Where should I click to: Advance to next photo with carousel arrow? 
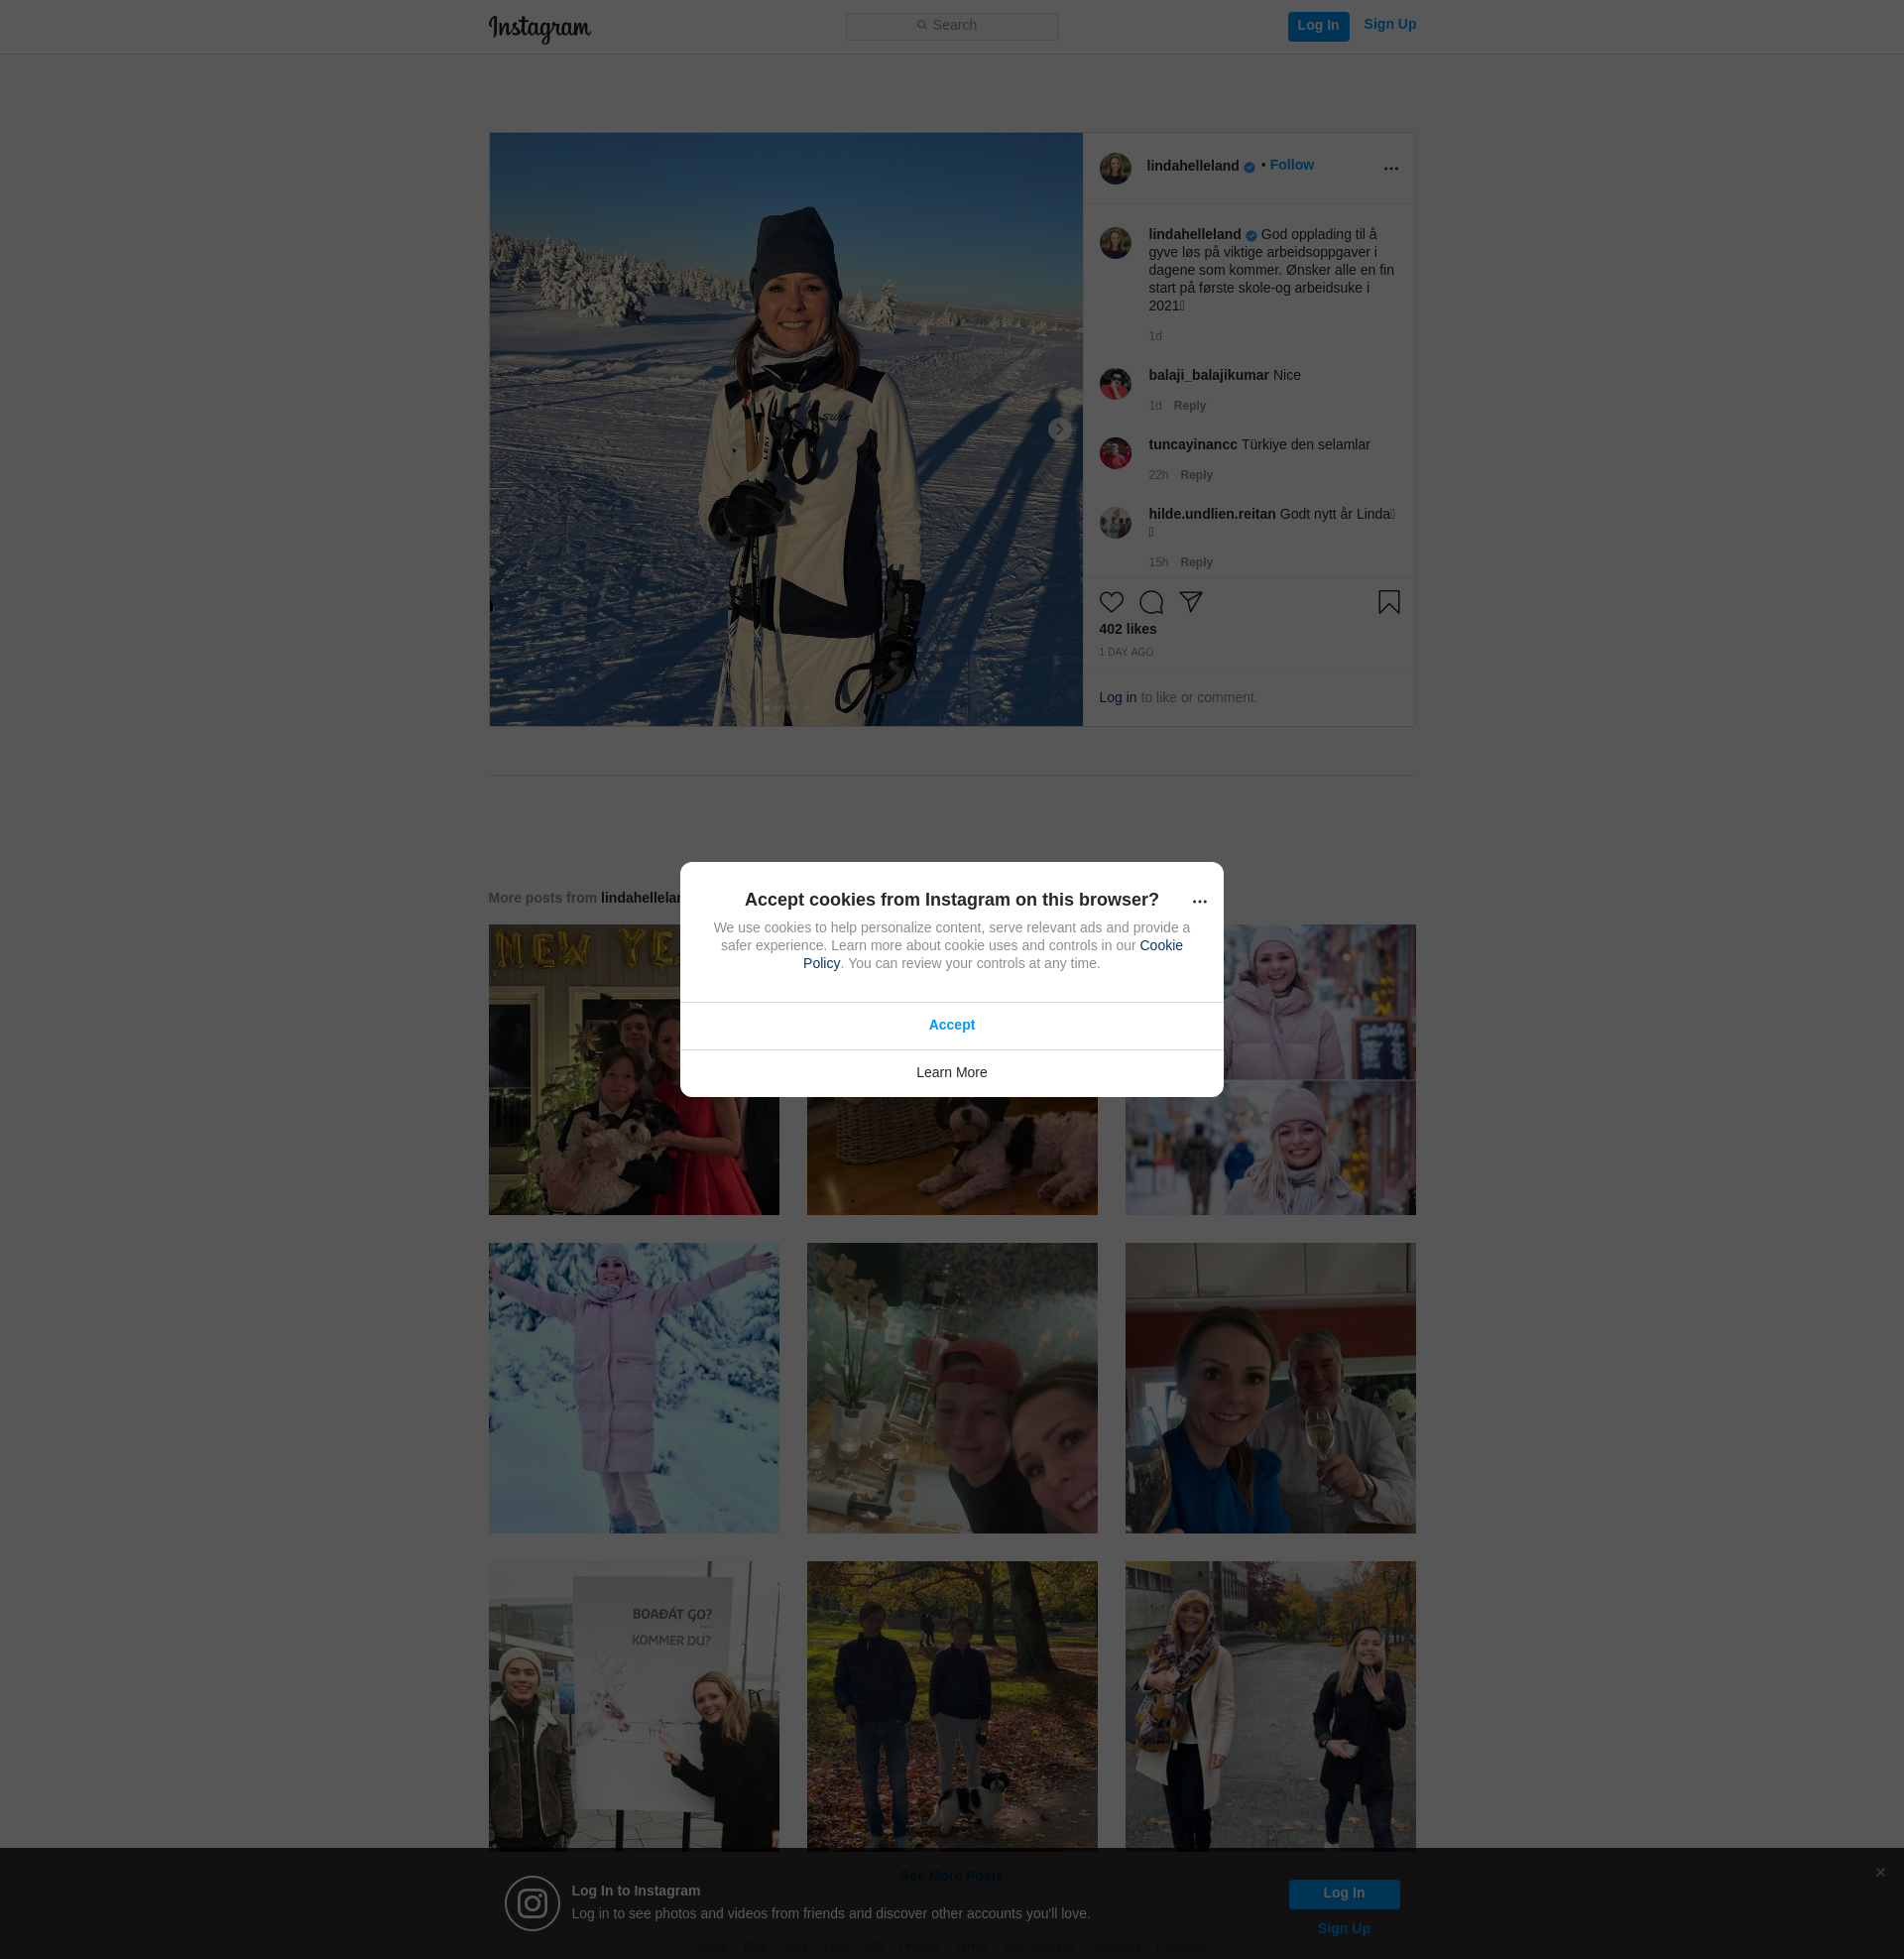(1059, 429)
